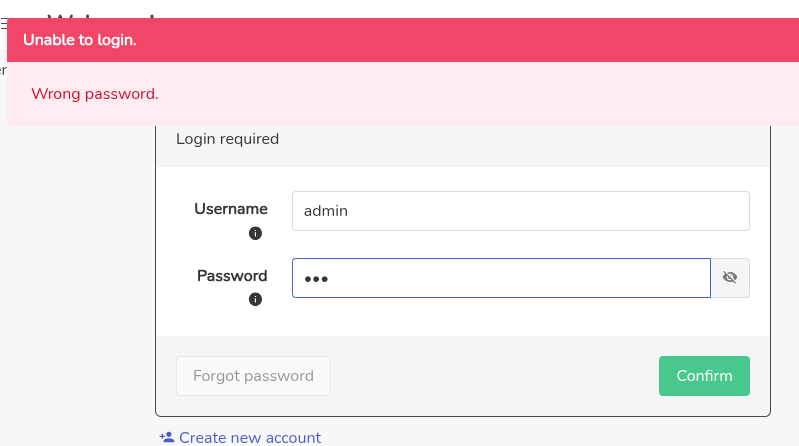Place cursor on the admin text

click(x=326, y=211)
